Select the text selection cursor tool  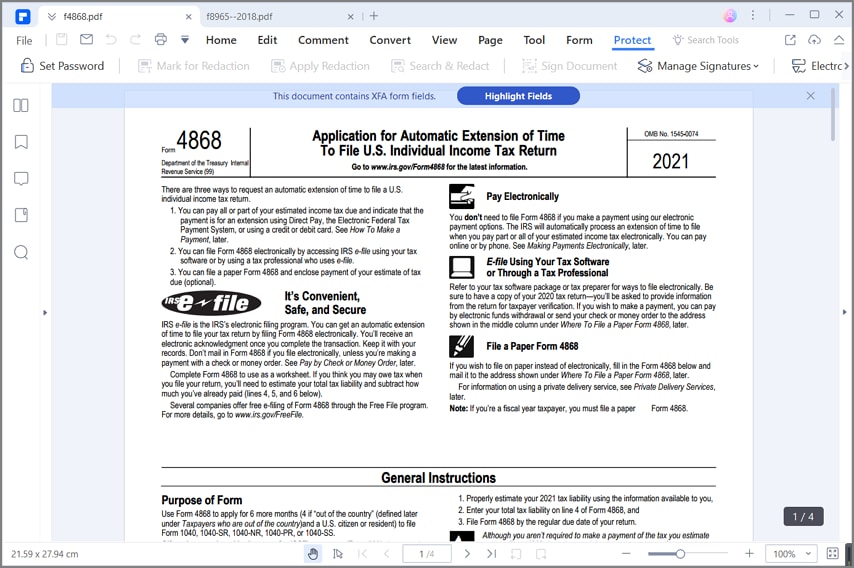pyautogui.click(x=338, y=554)
